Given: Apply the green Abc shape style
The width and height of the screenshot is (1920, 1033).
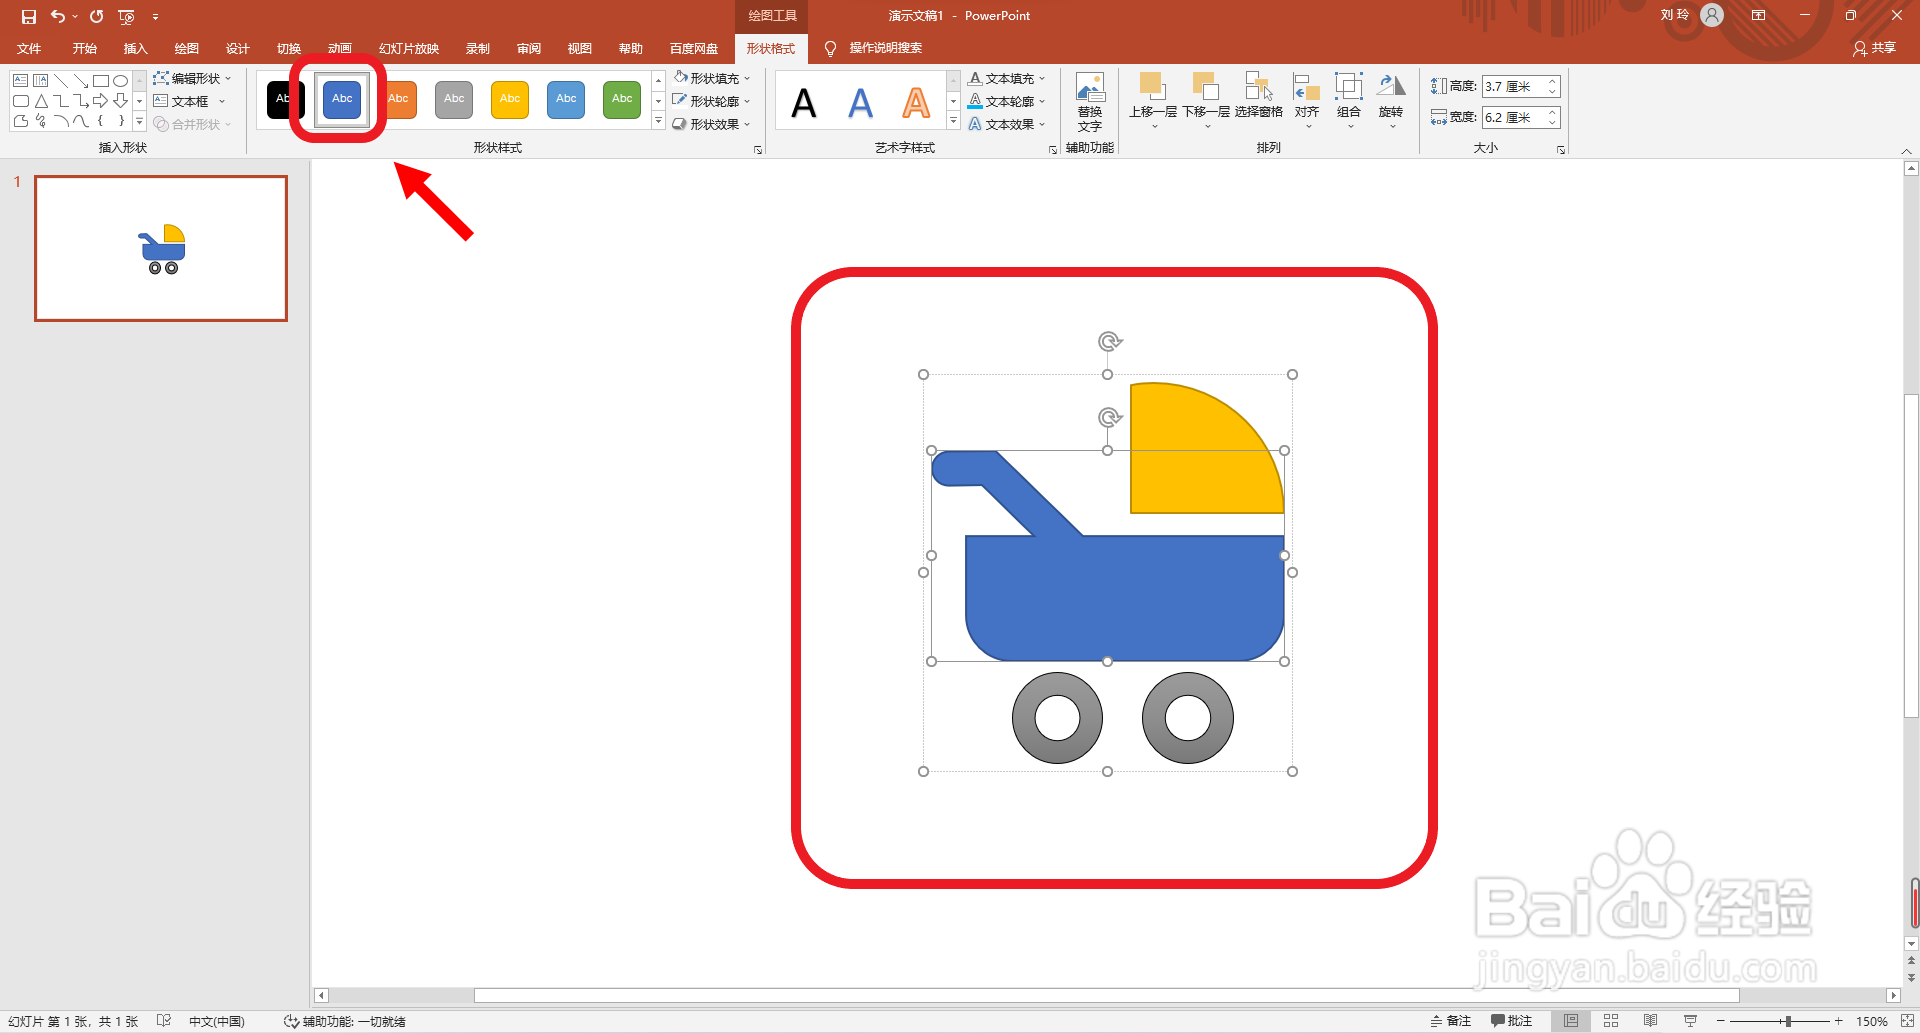Looking at the screenshot, I should coord(622,99).
